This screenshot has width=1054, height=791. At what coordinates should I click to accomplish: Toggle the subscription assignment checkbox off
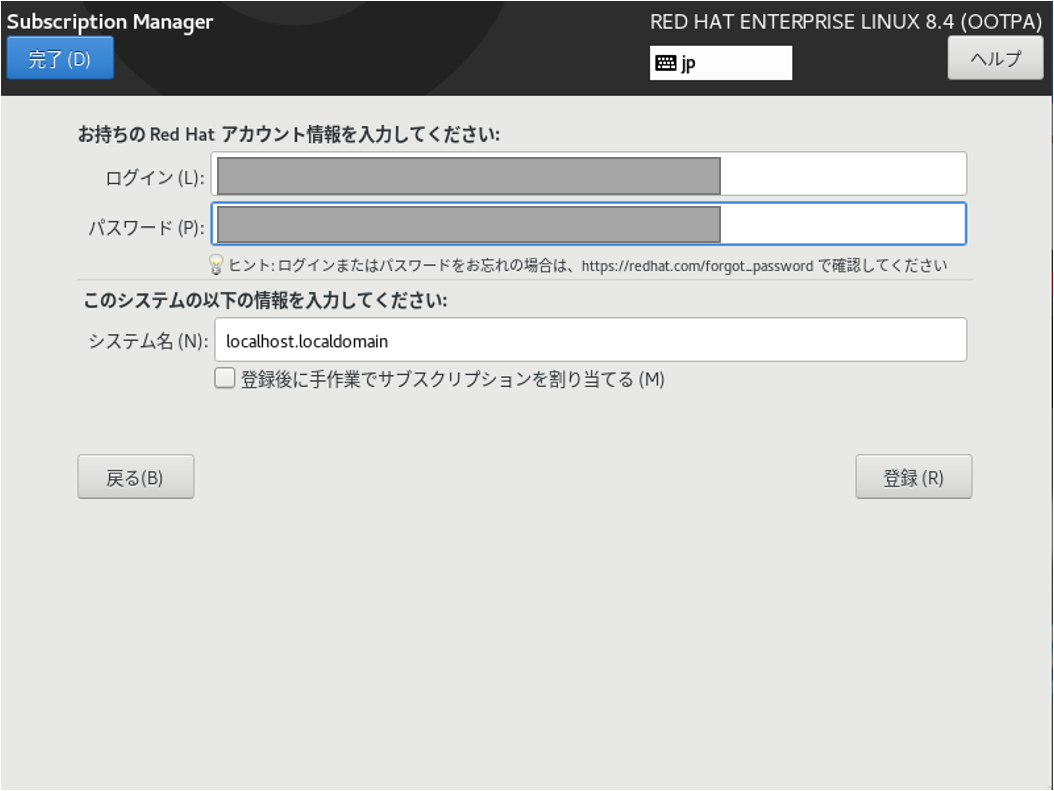[x=224, y=379]
